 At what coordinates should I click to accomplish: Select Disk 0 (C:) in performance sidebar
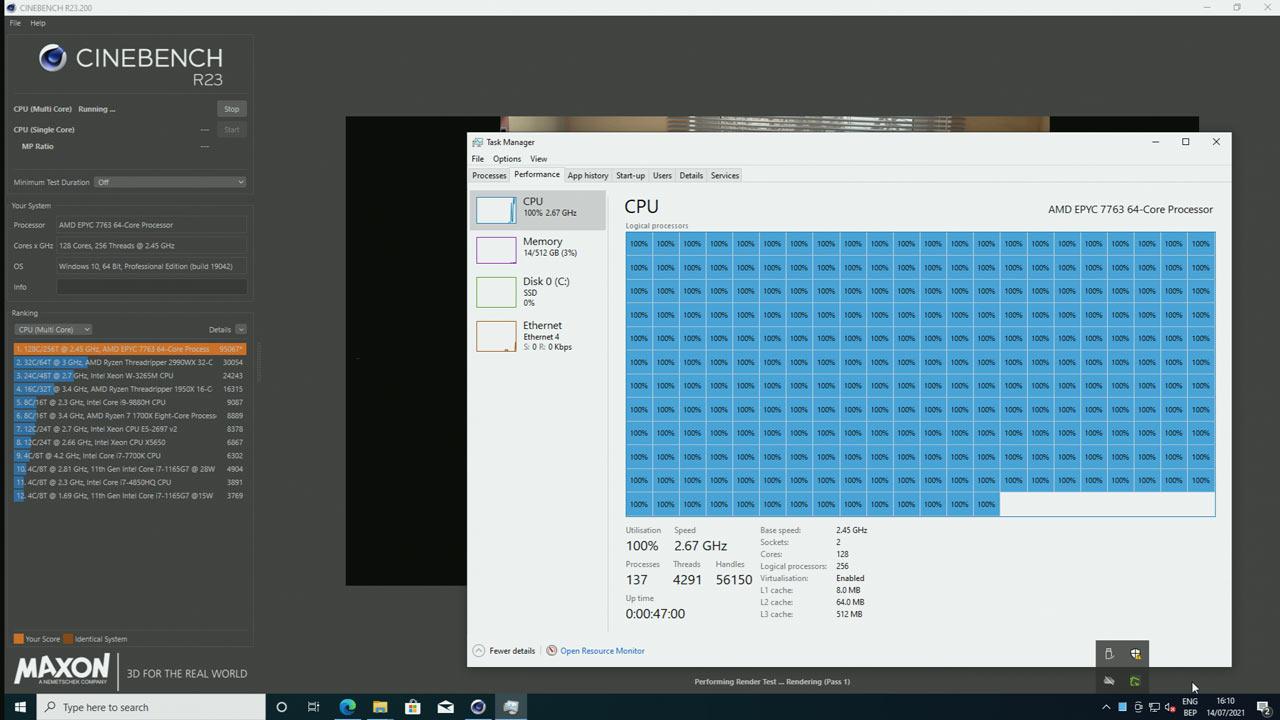click(540, 291)
